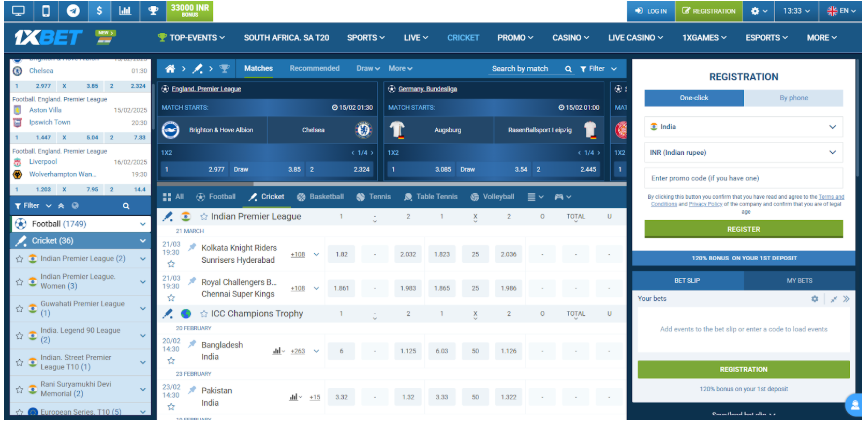Select odds 1.82 for Kolkata Knight Riders
This screenshot has height=422, width=867.
click(x=342, y=254)
